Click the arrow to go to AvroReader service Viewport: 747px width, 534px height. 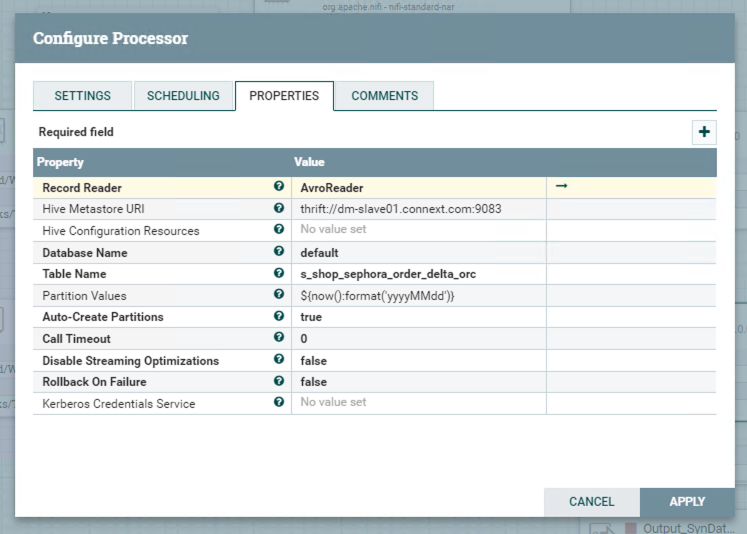[561, 187]
